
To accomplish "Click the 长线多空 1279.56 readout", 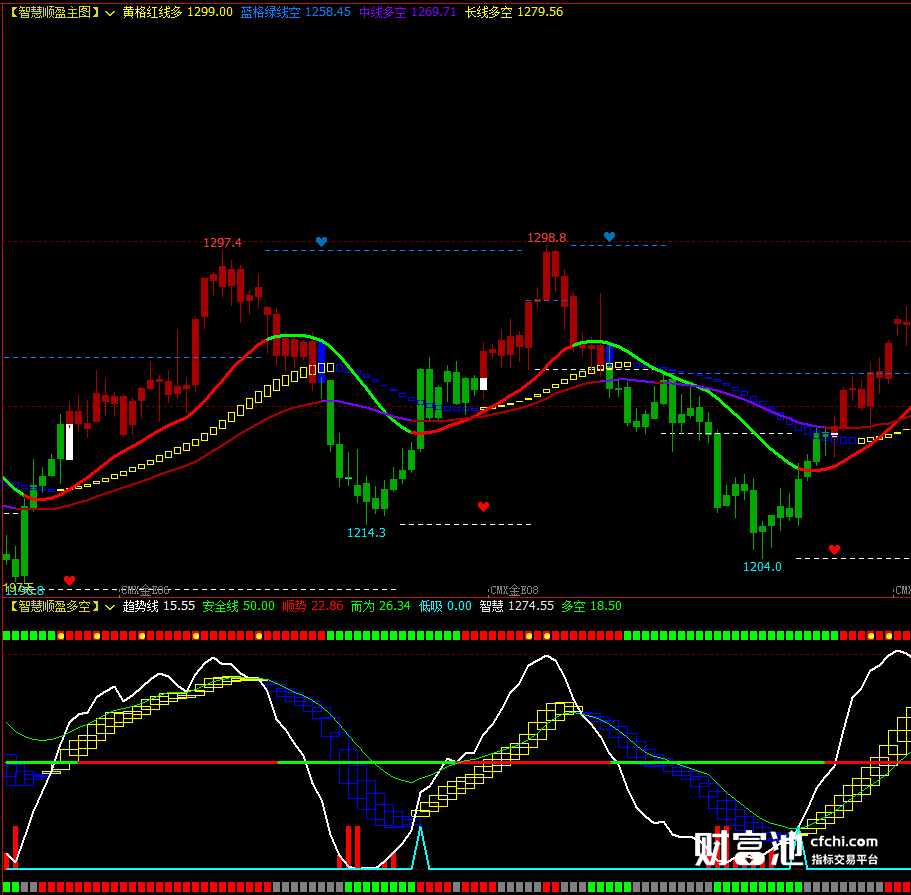I will [514, 12].
